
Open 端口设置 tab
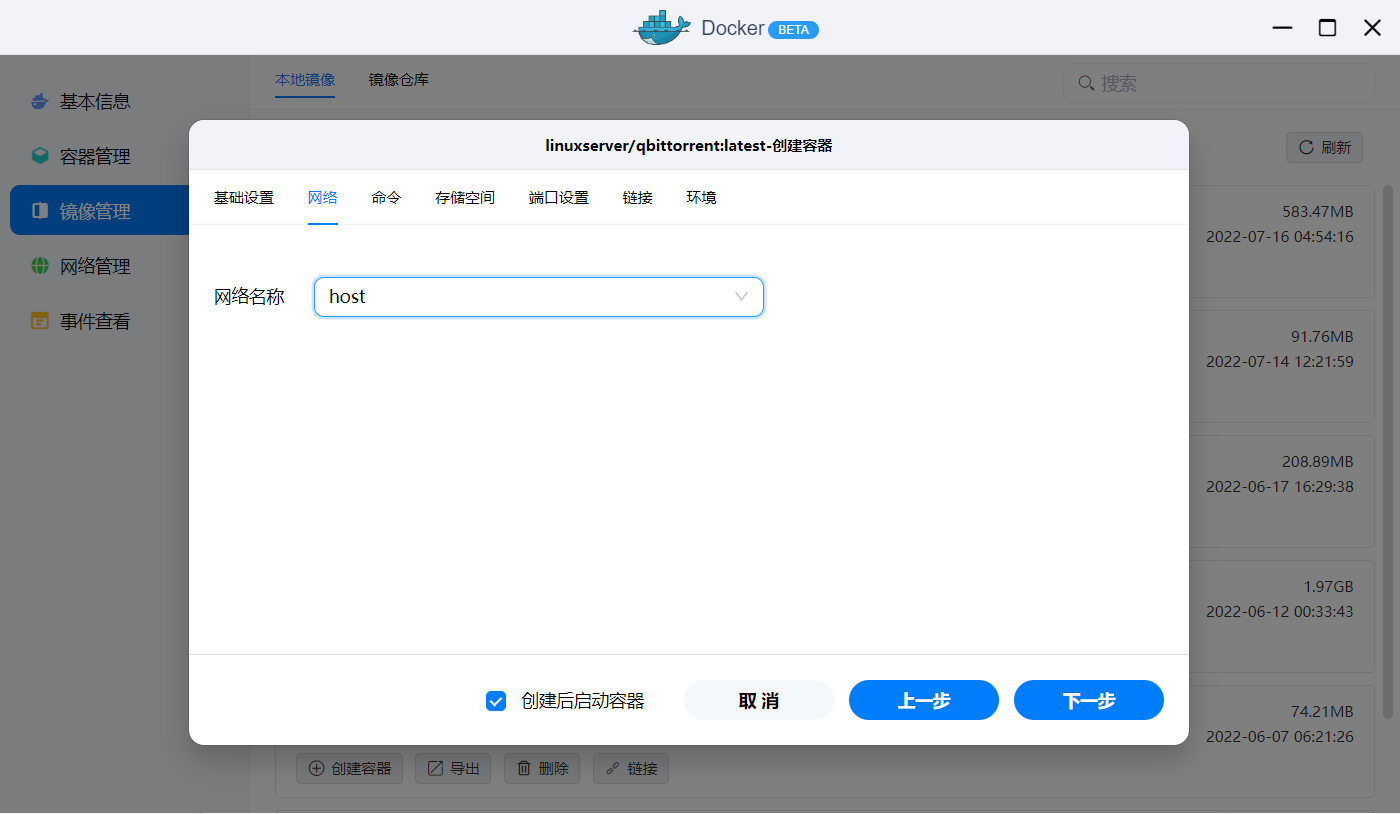(x=559, y=198)
